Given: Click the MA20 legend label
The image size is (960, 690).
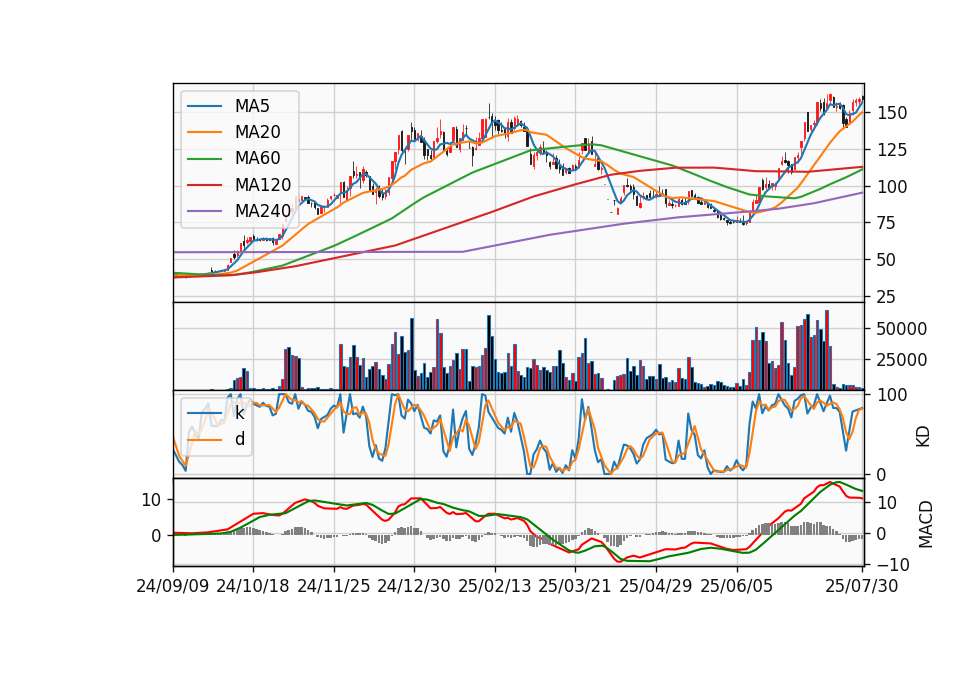Looking at the screenshot, I should [x=257, y=132].
